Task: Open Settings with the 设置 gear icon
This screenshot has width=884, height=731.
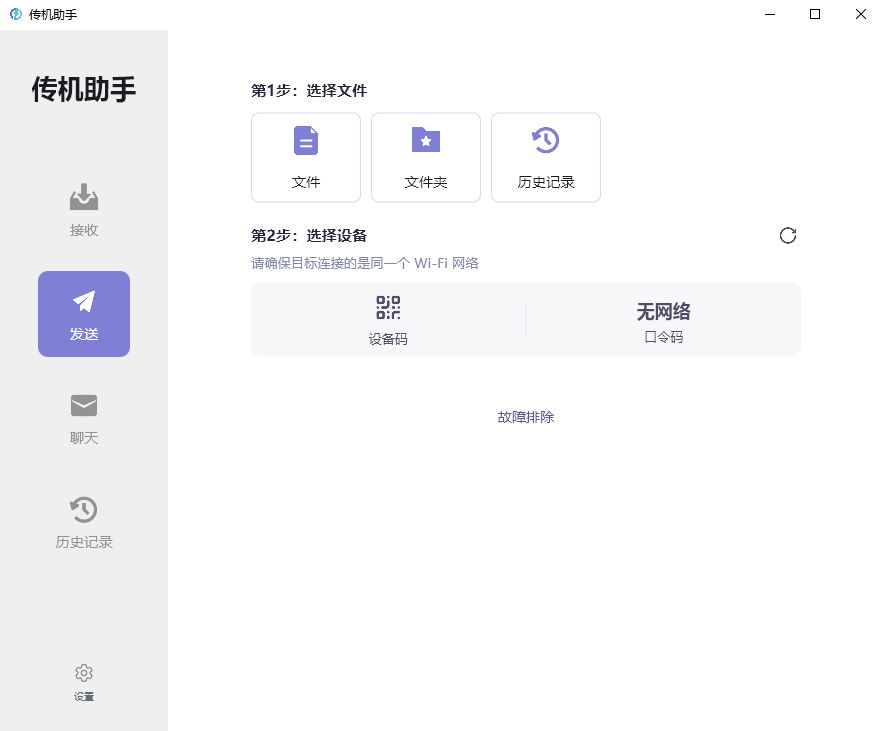Action: pos(84,673)
